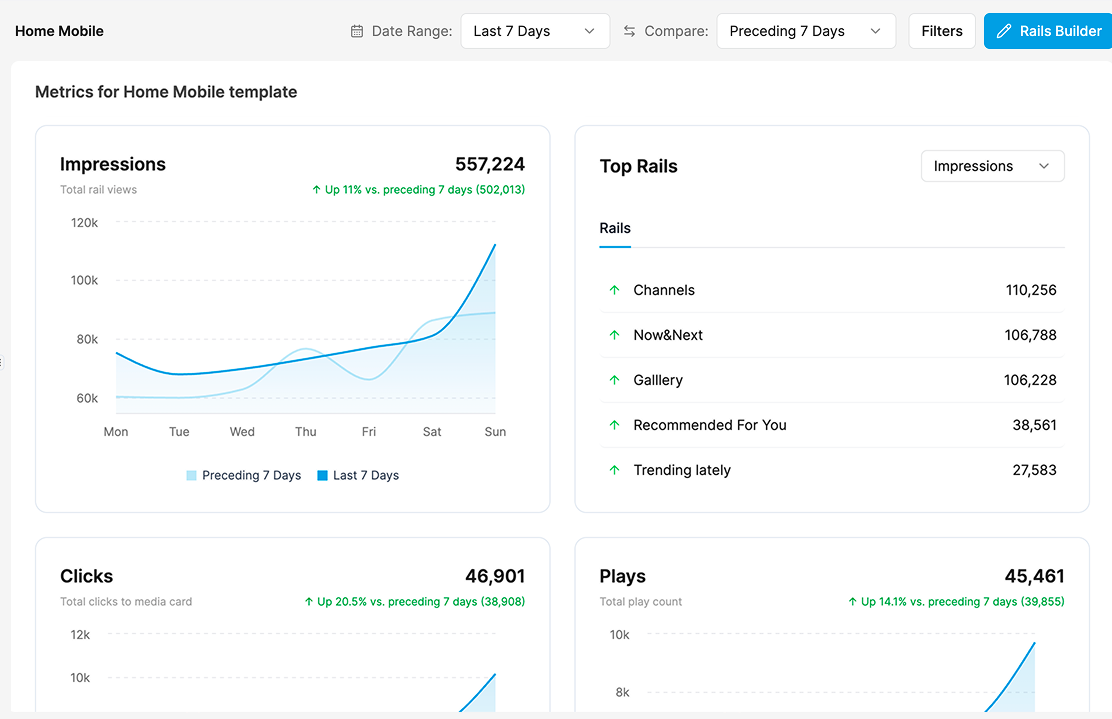
Task: Click the Sunday peak of Impressions line
Action: [x=495, y=245]
